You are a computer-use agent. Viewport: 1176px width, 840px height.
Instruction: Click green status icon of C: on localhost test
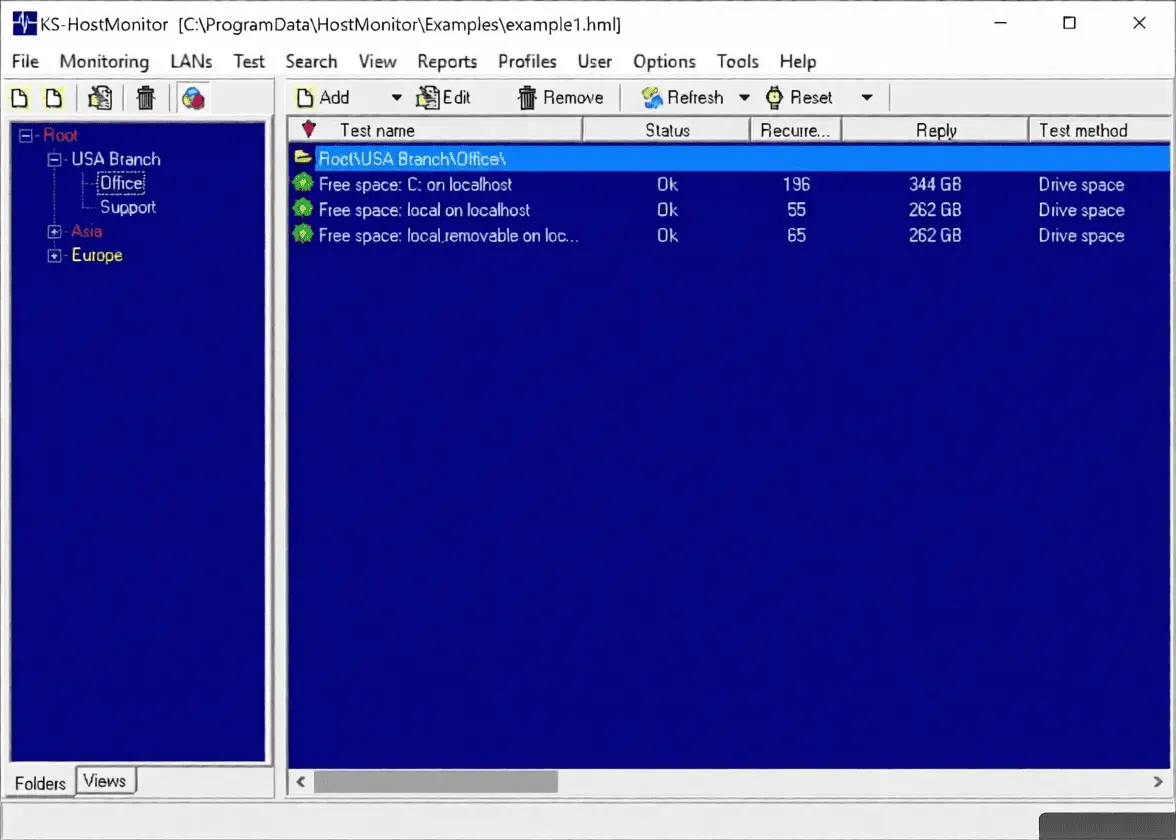pos(303,183)
